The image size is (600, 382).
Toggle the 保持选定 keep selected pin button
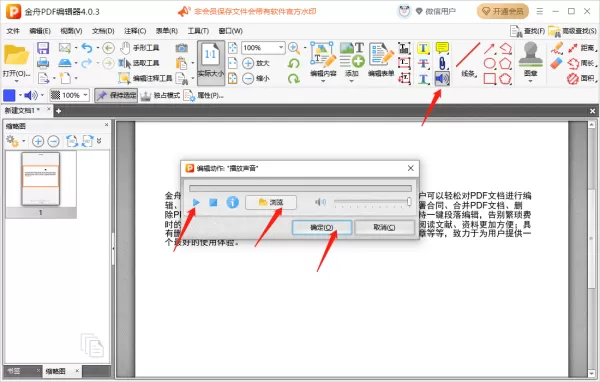click(116, 95)
